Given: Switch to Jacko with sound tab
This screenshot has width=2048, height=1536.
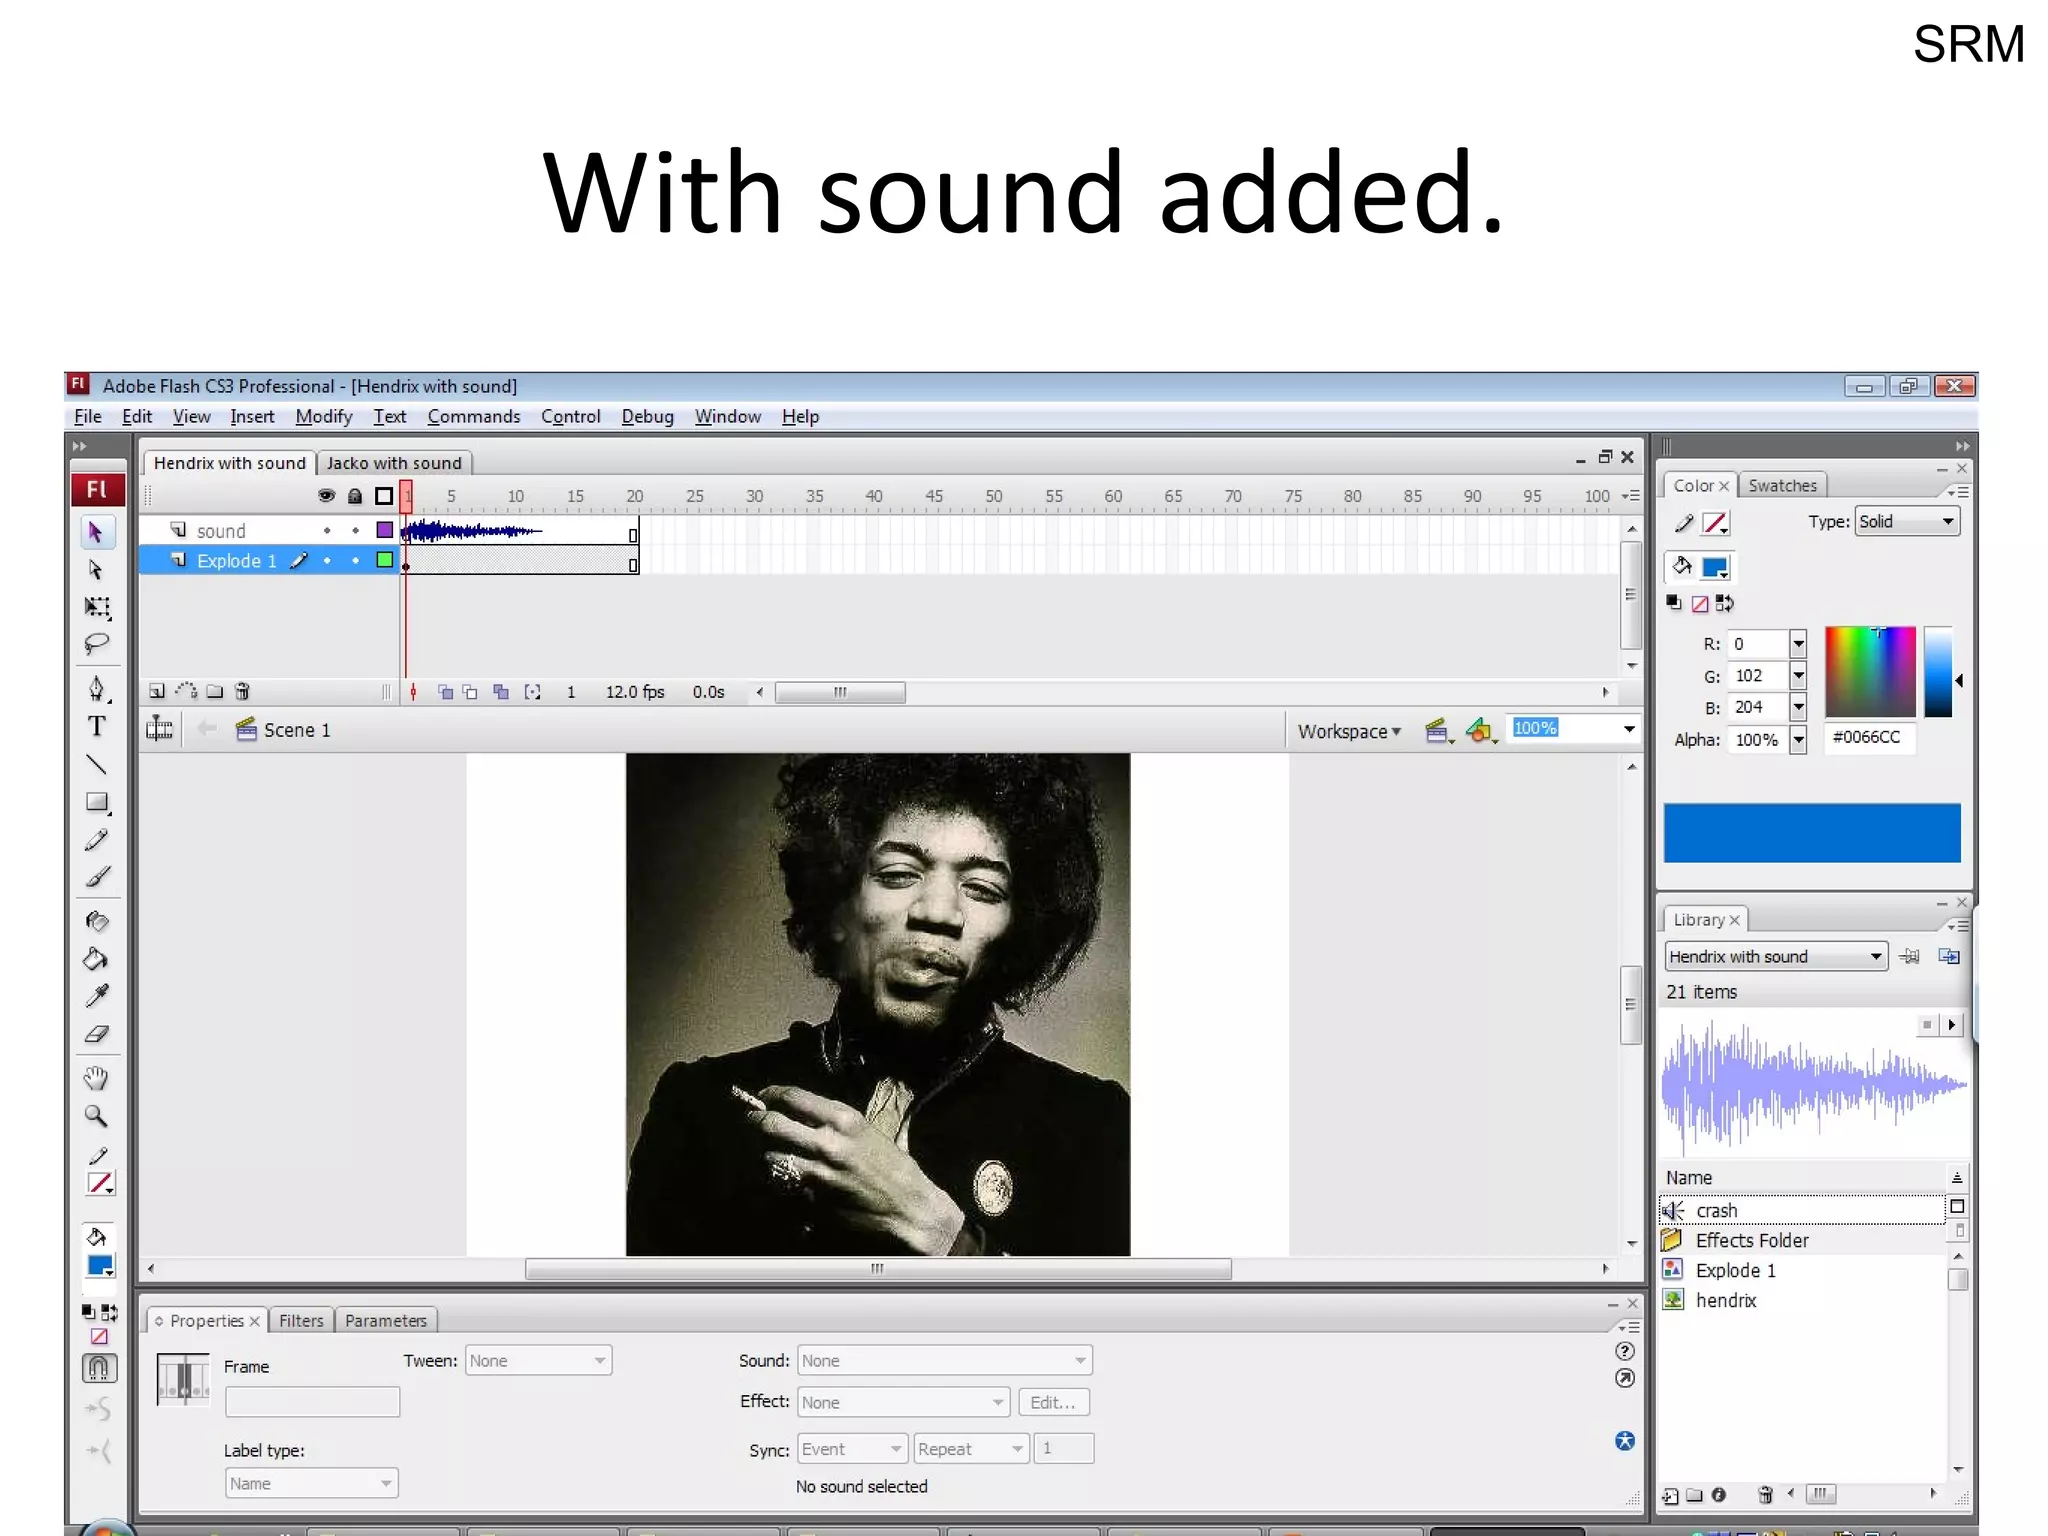Looking at the screenshot, I should pos(394,463).
